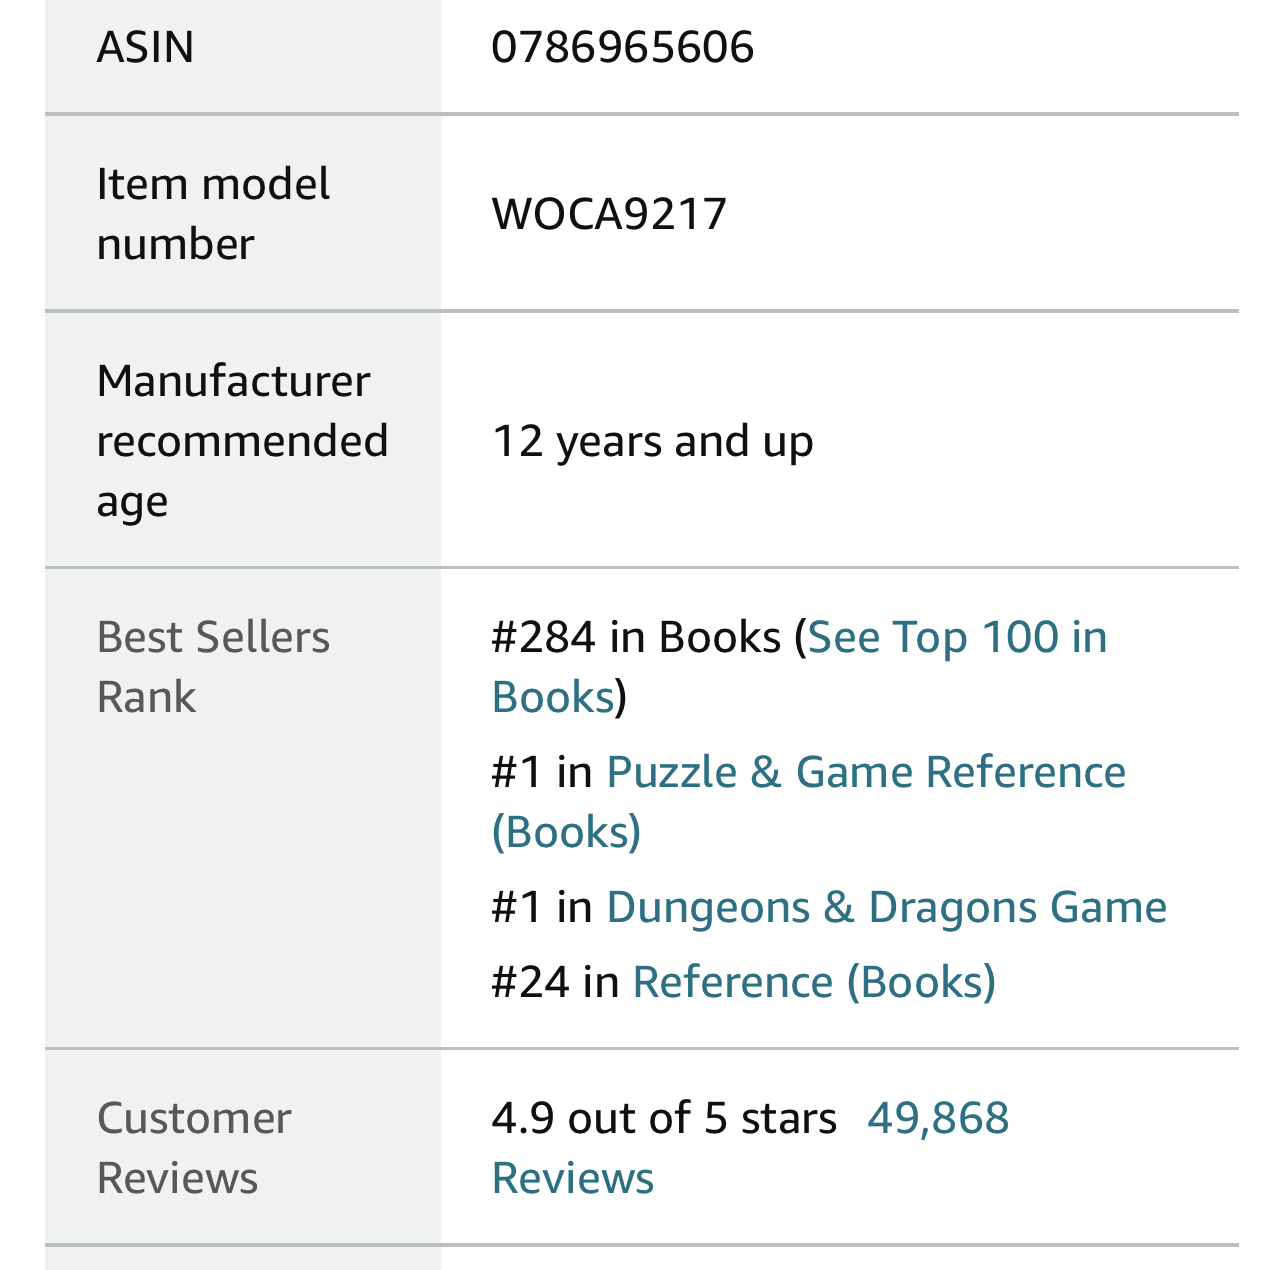Click the Customer Reviews row label

(194, 1148)
